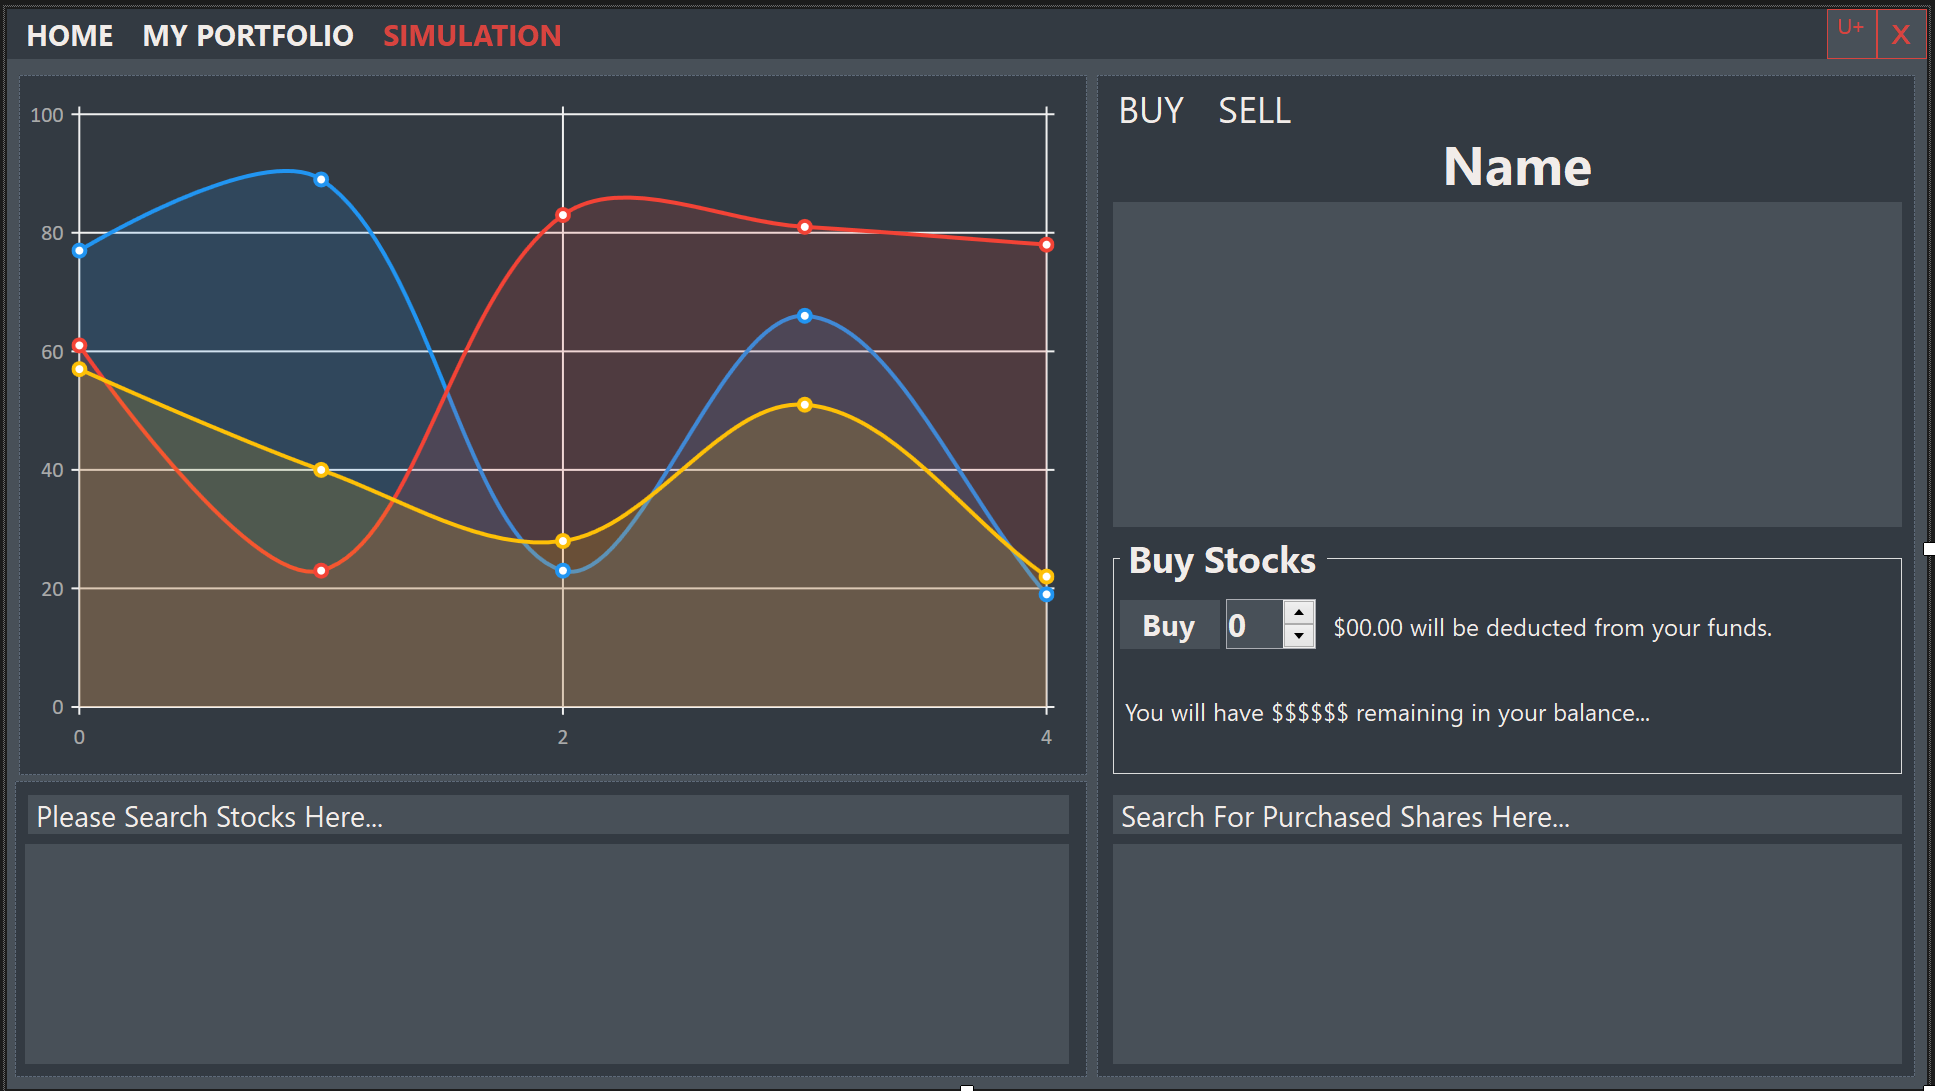Click the yellow data point at value 28
The height and width of the screenshot is (1091, 1936).
tap(563, 541)
